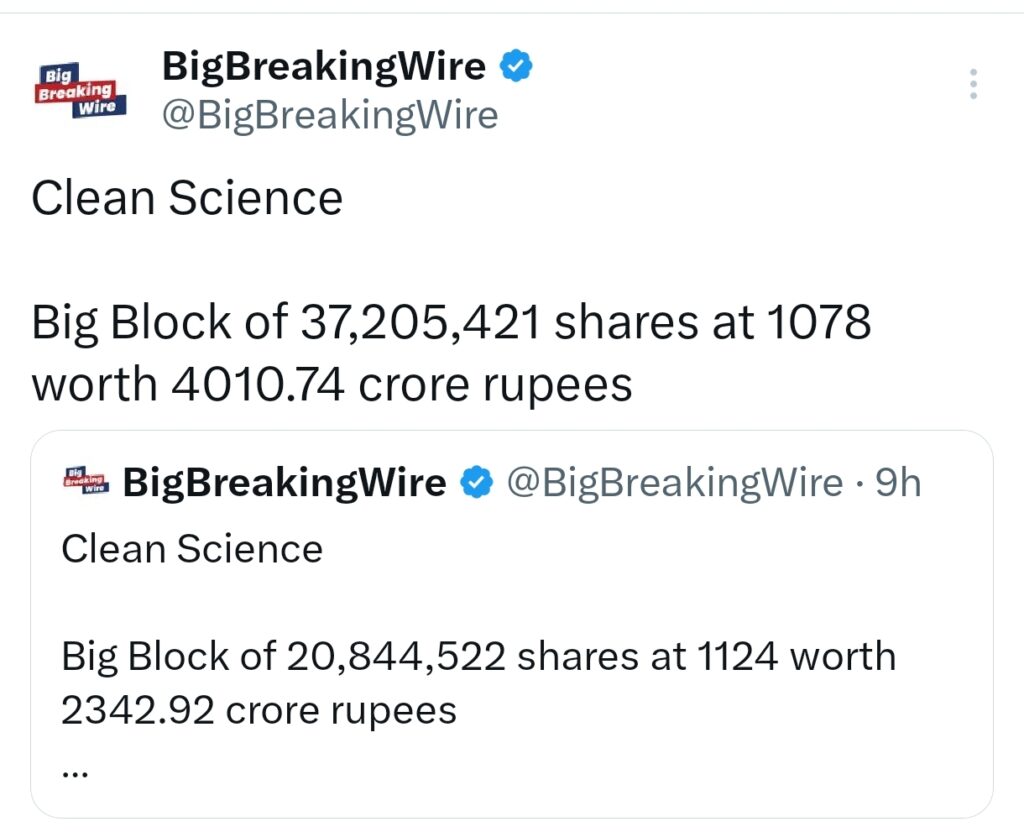Click the main tweet text about 37,205,421 shares
1024x837 pixels.
[x=450, y=321]
